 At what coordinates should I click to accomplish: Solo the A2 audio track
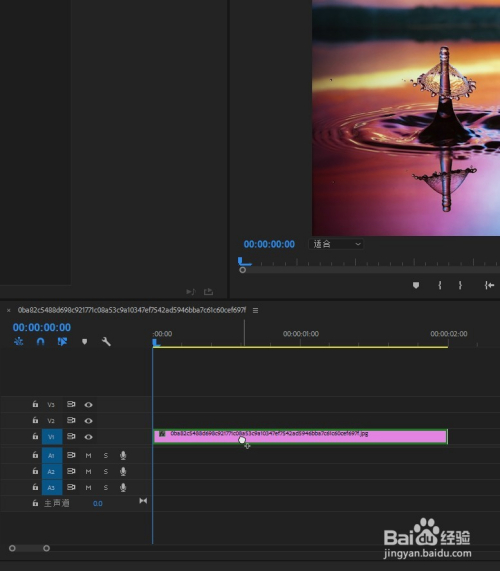[106, 472]
